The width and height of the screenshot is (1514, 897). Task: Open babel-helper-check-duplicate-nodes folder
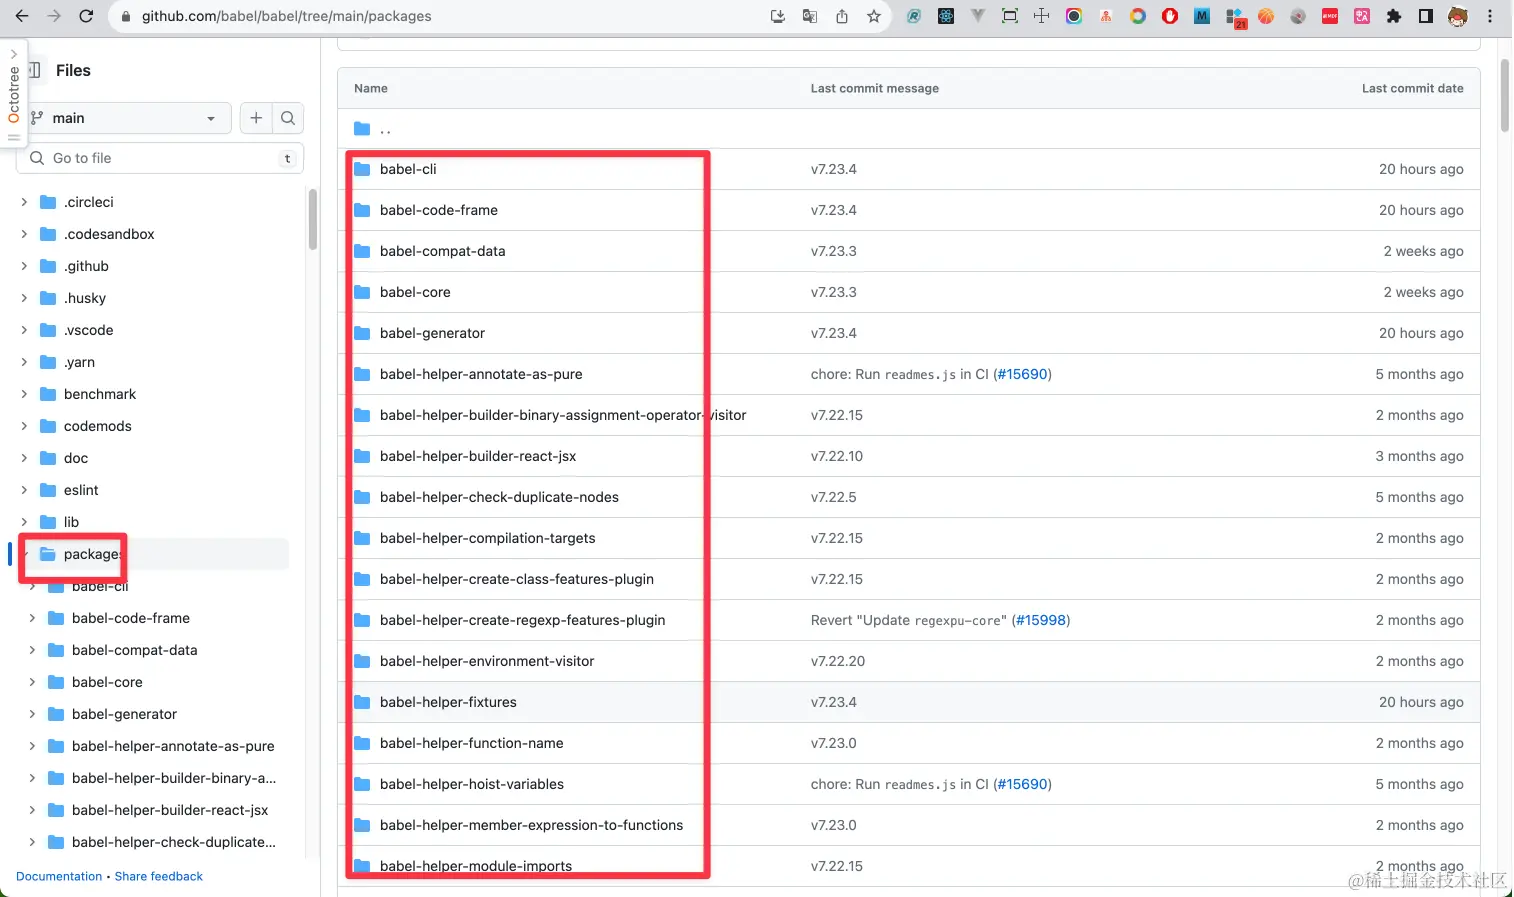pos(499,497)
